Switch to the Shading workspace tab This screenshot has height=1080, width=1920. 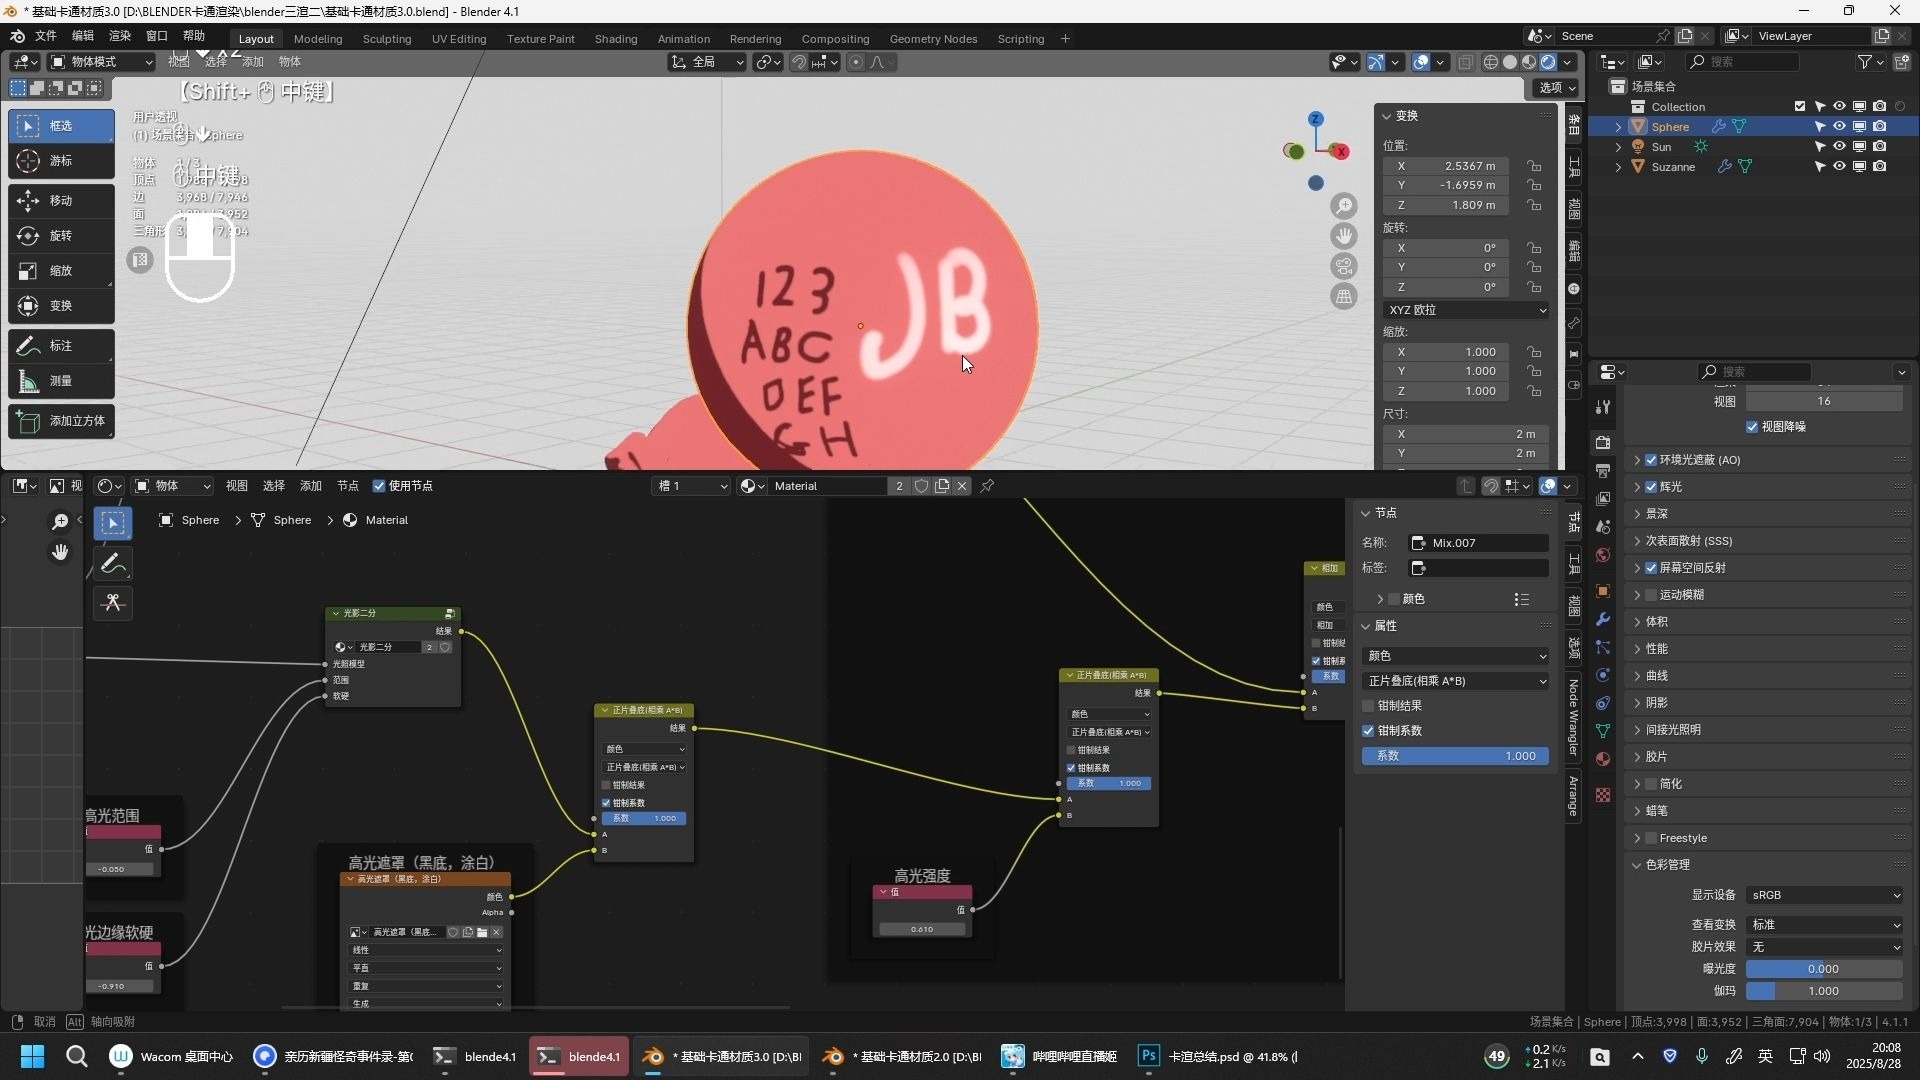[x=616, y=39]
